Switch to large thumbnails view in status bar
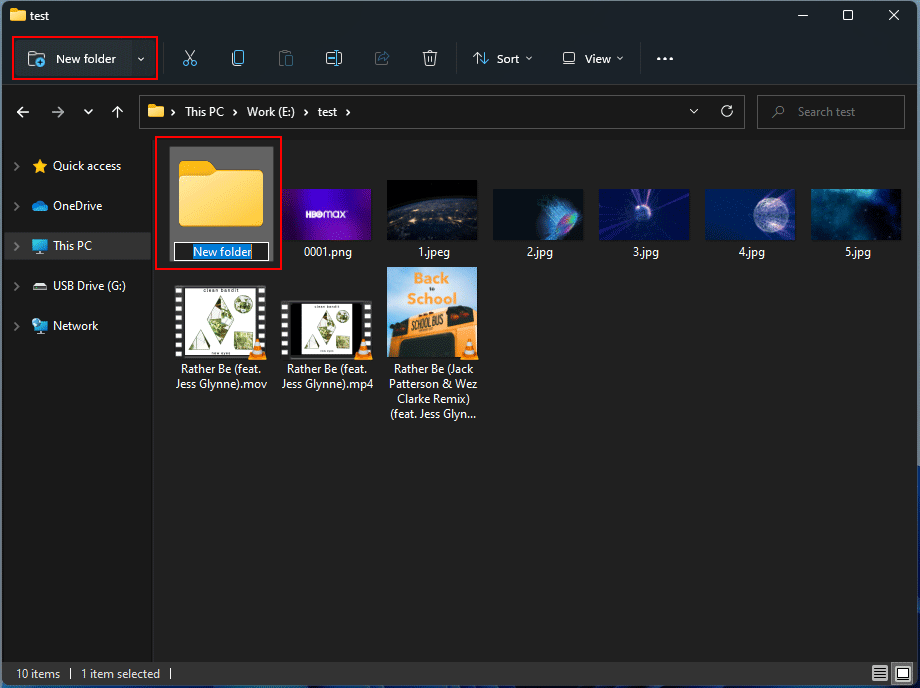 pyautogui.click(x=901, y=673)
